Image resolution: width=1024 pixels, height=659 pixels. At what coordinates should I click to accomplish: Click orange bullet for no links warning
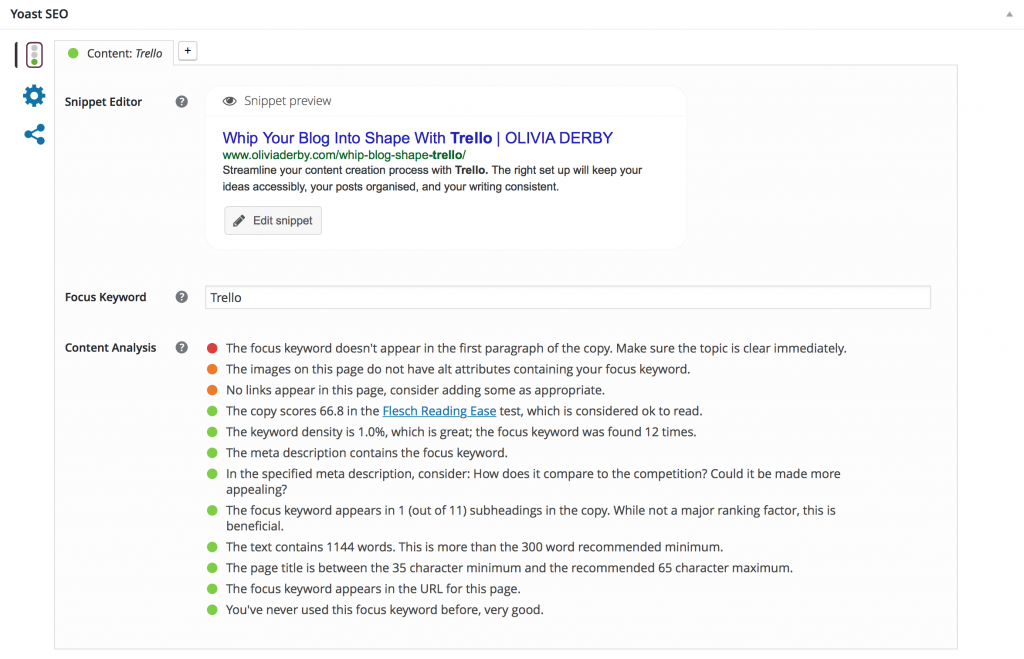[x=212, y=390]
